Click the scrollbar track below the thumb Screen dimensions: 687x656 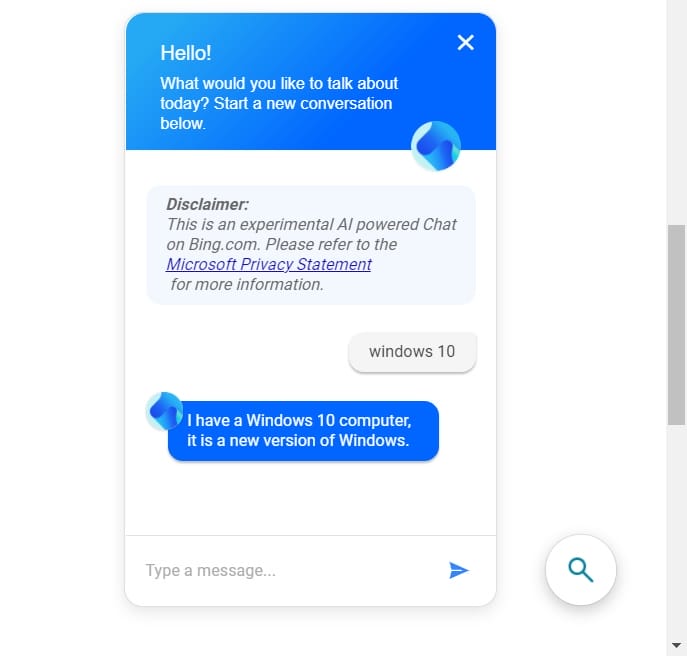[676, 530]
